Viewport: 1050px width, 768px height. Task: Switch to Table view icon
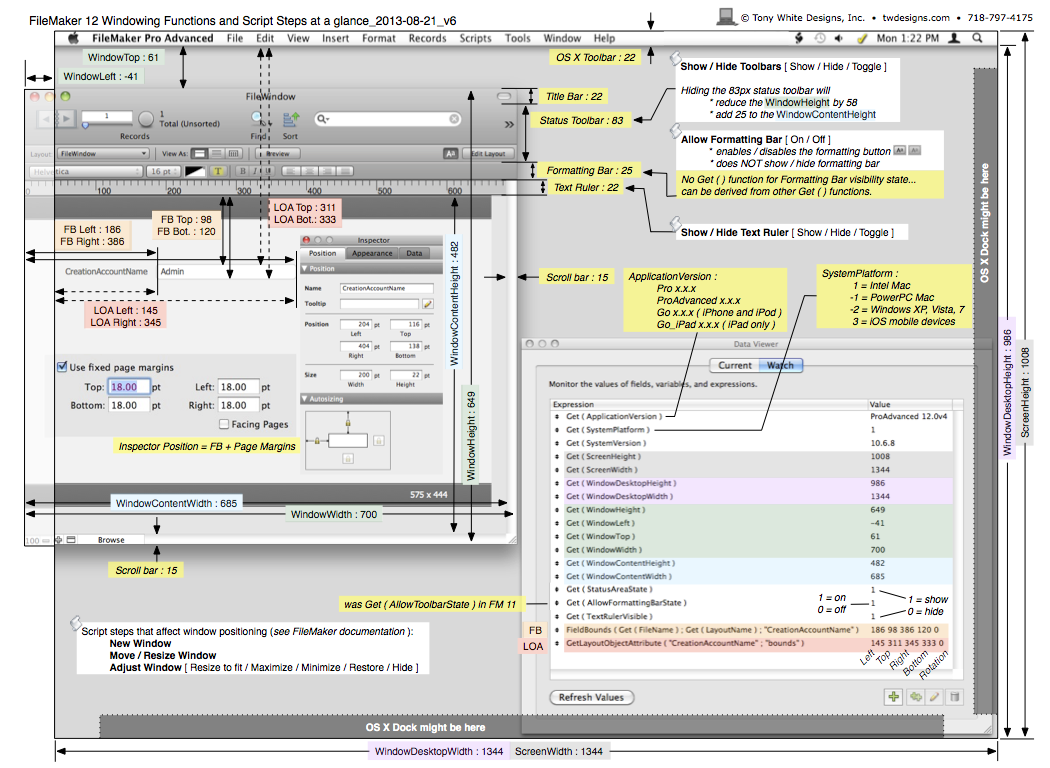click(233, 153)
